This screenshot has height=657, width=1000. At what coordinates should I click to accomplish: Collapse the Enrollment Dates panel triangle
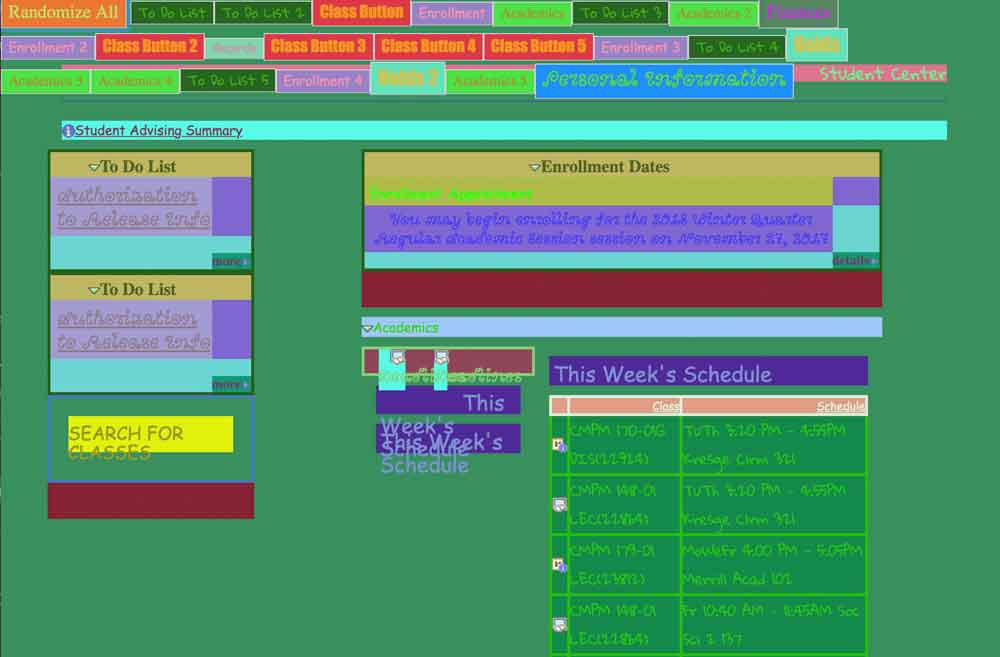[x=534, y=167]
